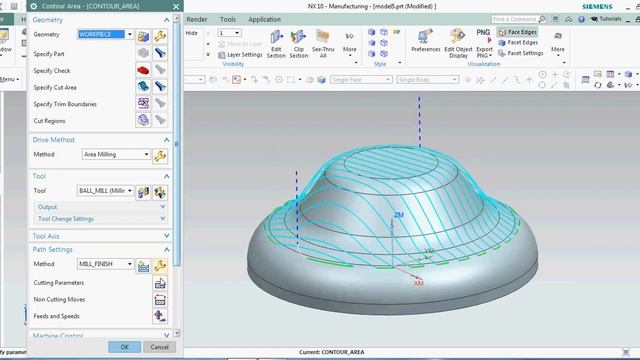Image resolution: width=640 pixels, height=360 pixels.
Task: Open the Cutting Parameters dialog icon
Action: click(160, 283)
